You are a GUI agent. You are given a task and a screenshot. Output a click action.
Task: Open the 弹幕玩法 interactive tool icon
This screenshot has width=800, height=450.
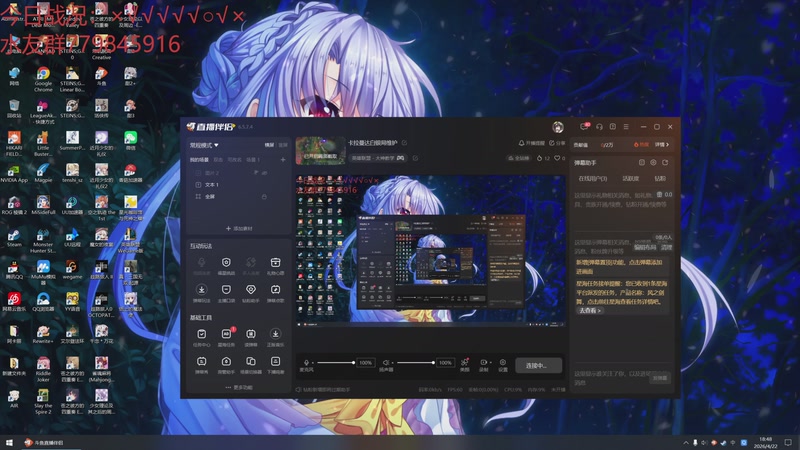click(201, 291)
